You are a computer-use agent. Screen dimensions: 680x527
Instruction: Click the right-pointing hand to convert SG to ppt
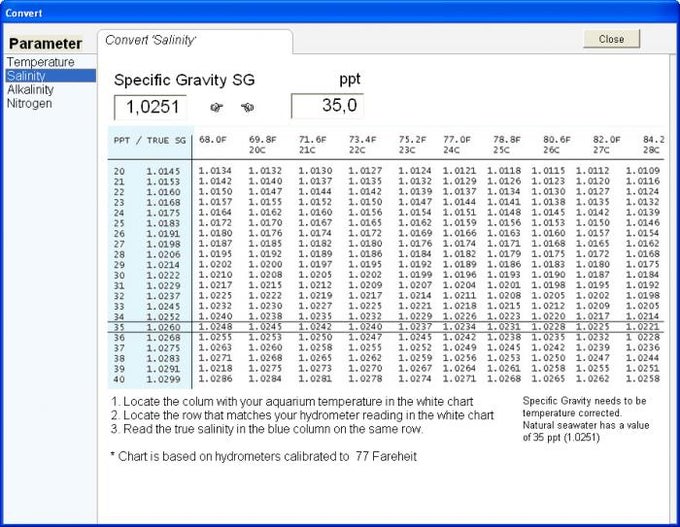pyautogui.click(x=217, y=107)
